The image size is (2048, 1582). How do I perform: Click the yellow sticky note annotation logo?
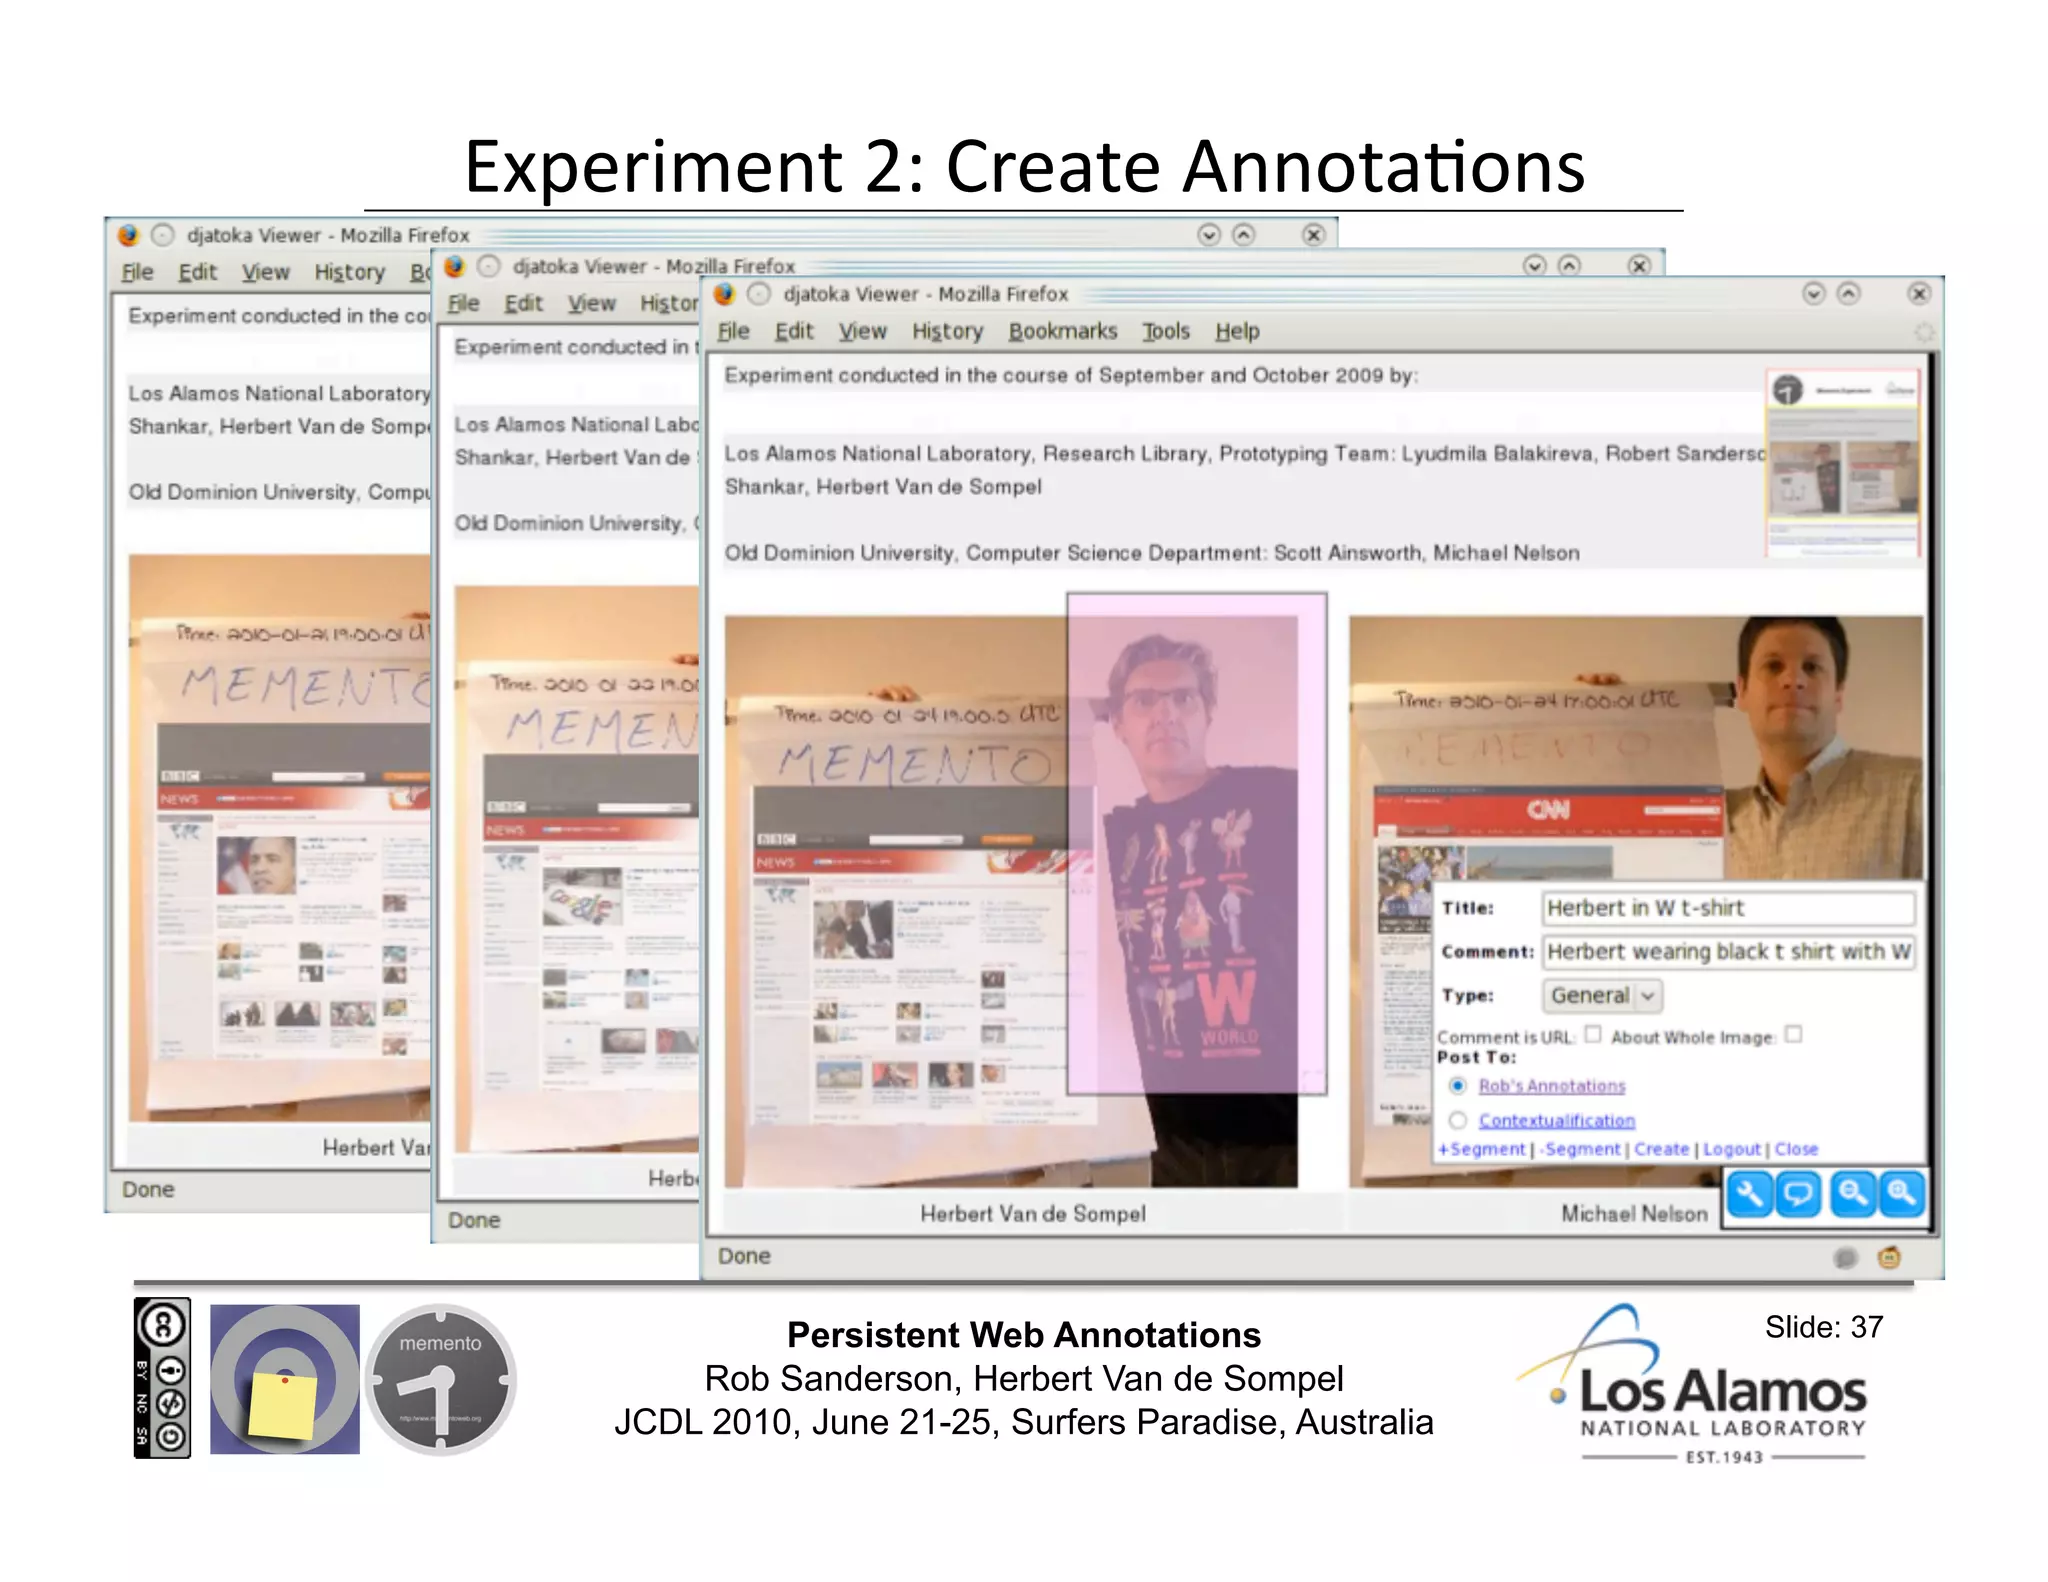pyautogui.click(x=284, y=1378)
